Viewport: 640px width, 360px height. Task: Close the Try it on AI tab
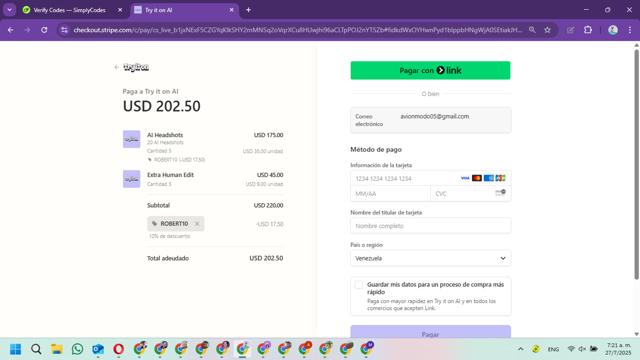tap(231, 10)
